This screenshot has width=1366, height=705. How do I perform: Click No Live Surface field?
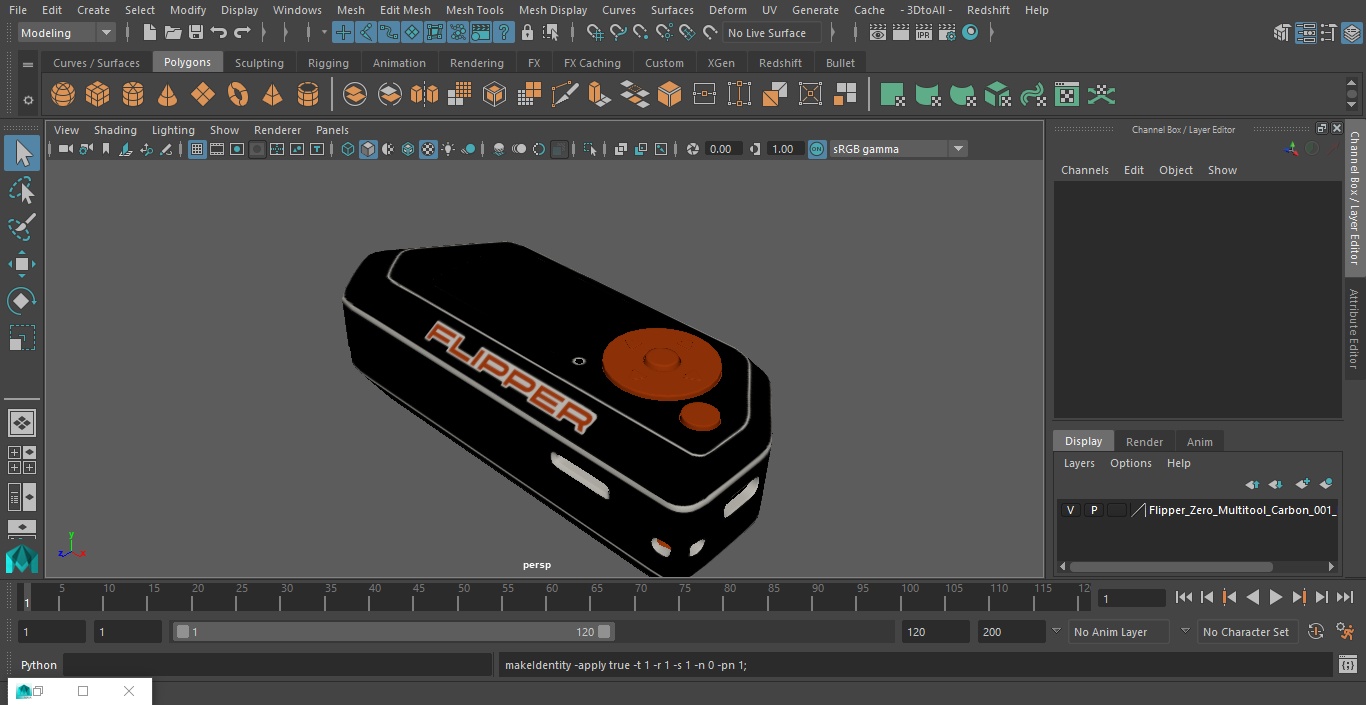click(771, 33)
